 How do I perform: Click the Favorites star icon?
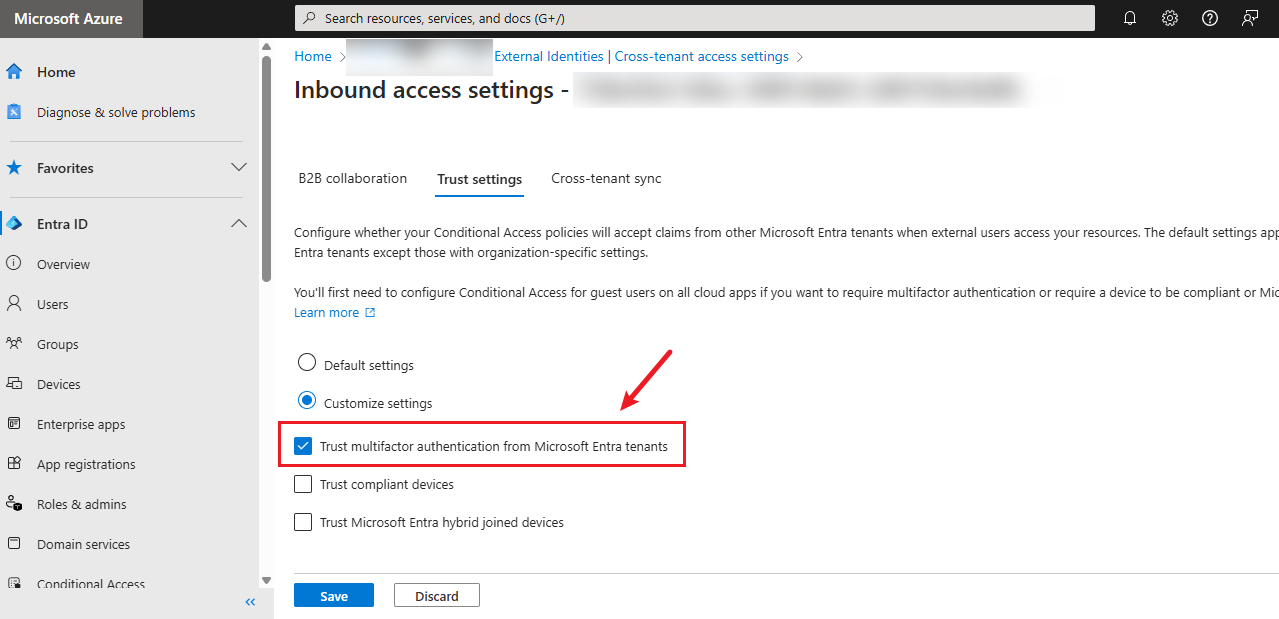(x=14, y=168)
